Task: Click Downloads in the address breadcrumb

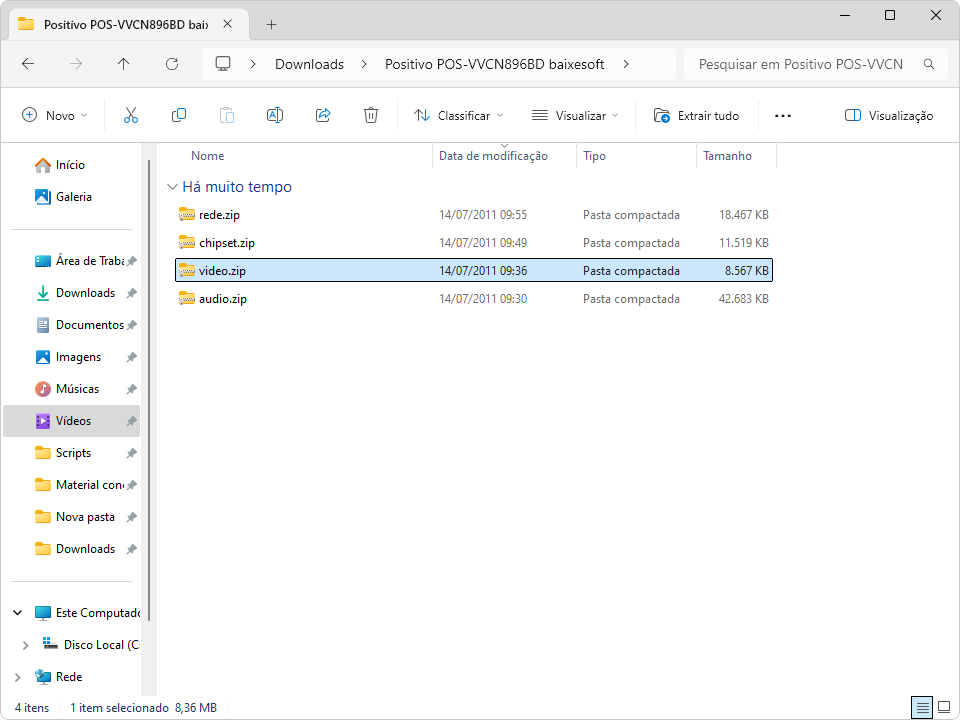Action: click(x=309, y=64)
